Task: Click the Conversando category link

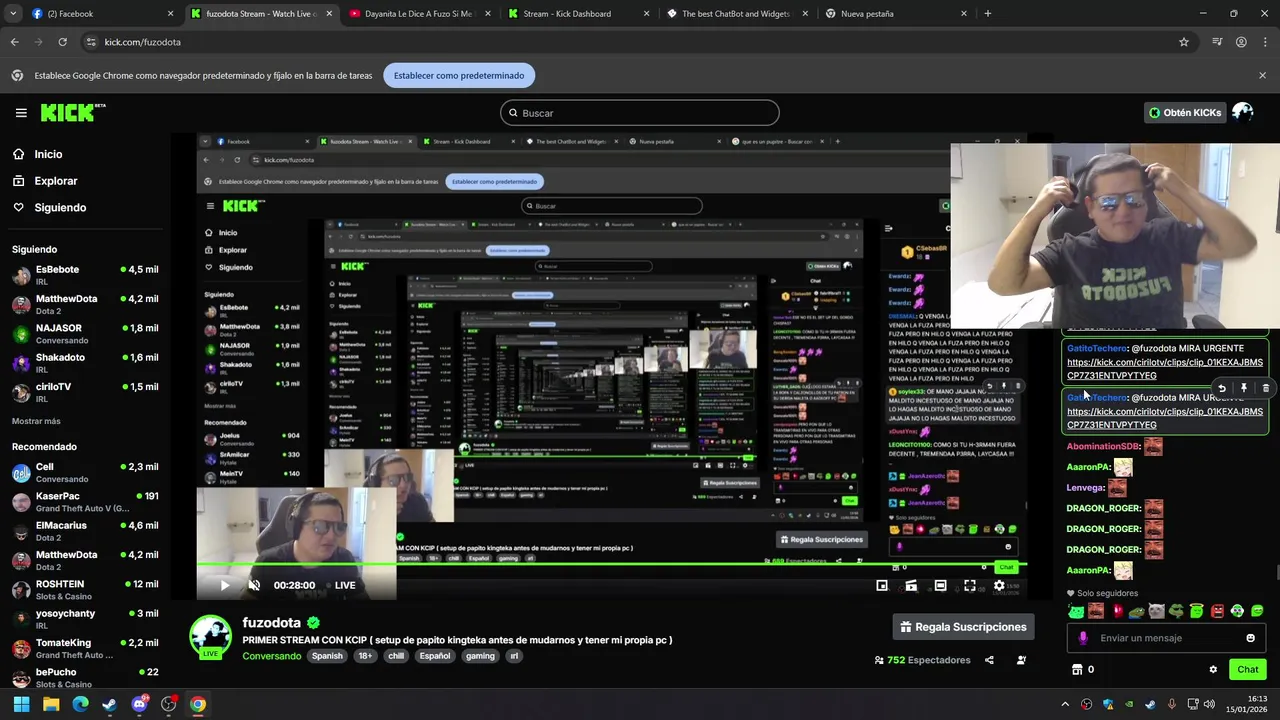Action: point(271,656)
